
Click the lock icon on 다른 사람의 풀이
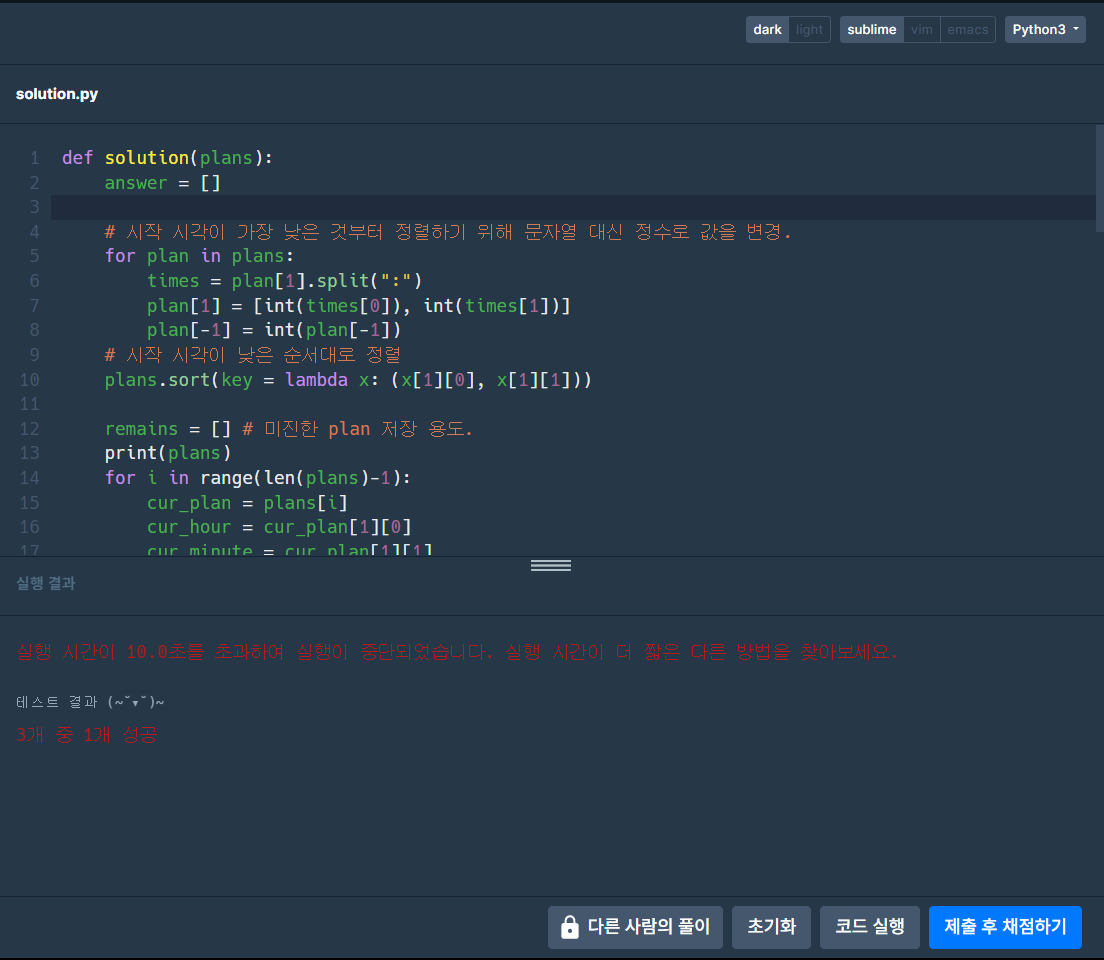coord(570,927)
